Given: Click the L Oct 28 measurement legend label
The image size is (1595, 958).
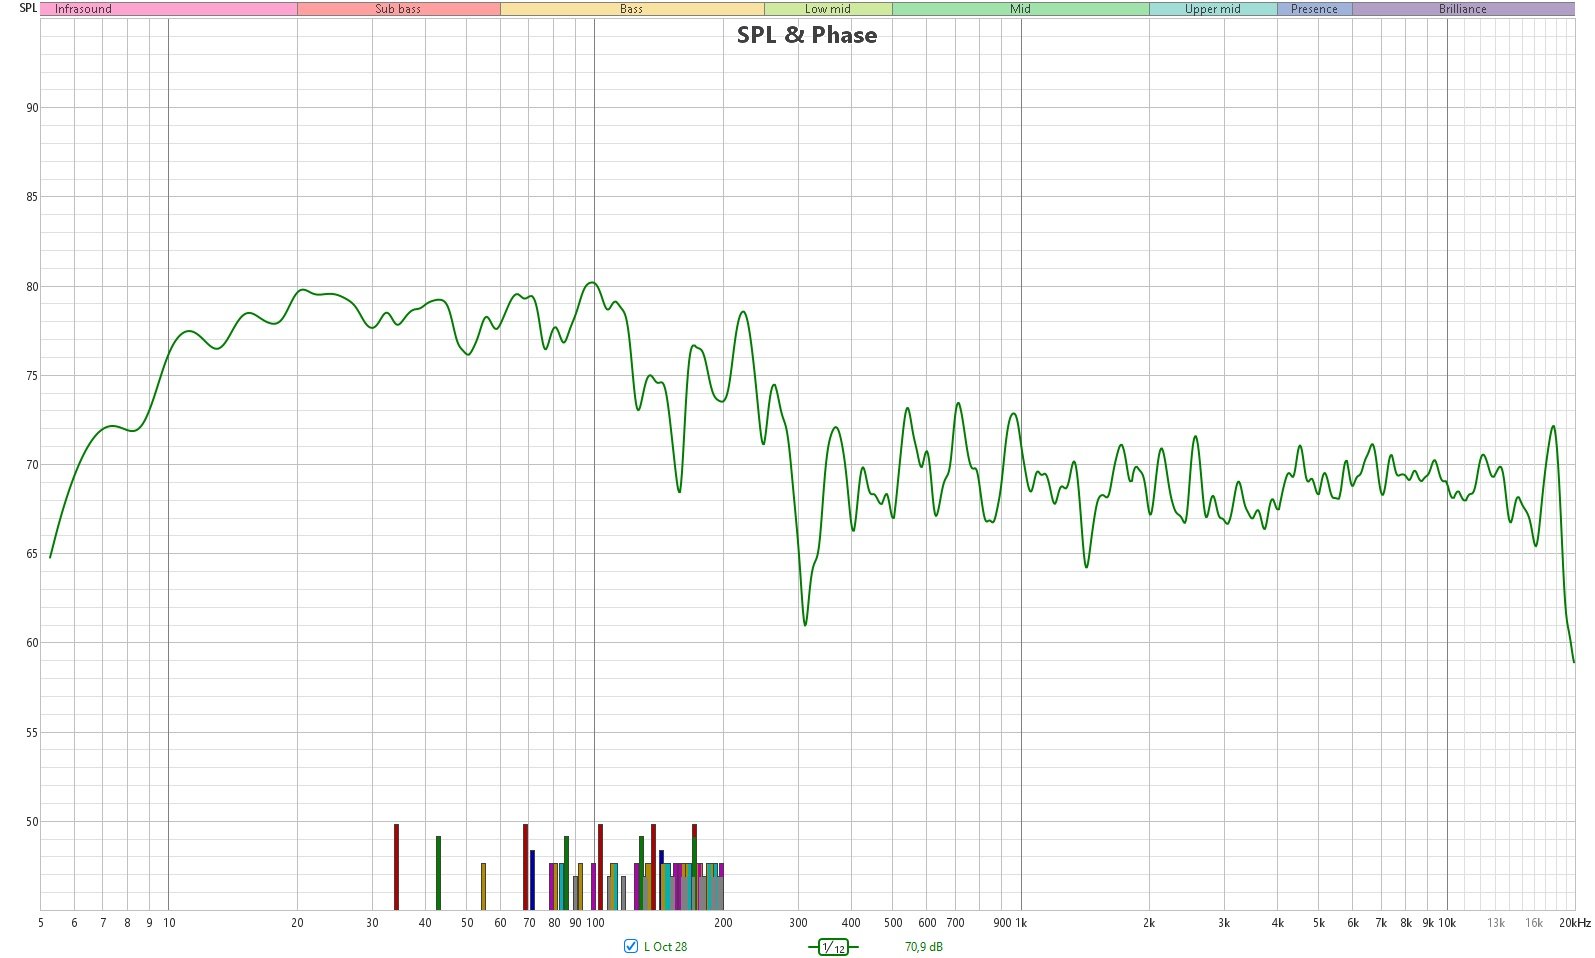Looking at the screenshot, I should coord(665,946).
